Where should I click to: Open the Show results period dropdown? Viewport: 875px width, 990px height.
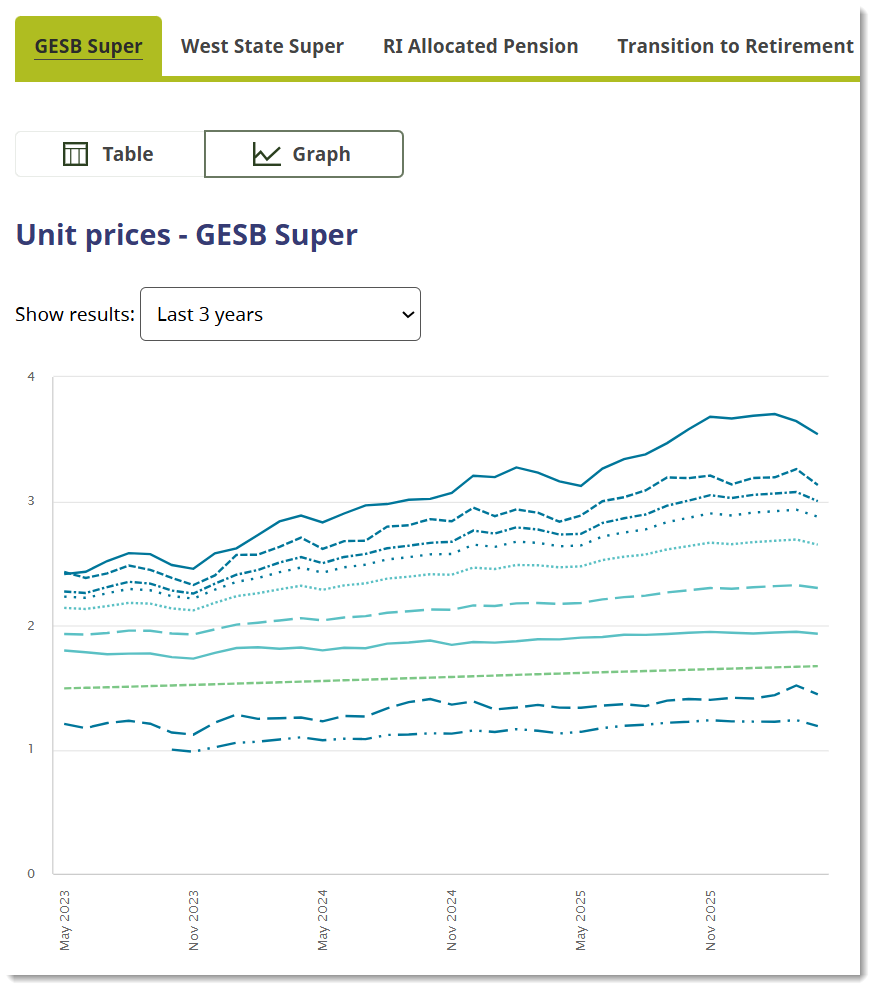pyautogui.click(x=280, y=314)
